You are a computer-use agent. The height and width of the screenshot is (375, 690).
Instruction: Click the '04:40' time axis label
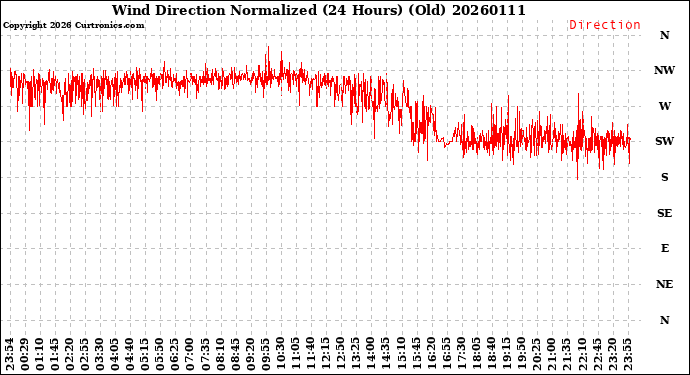click(130, 354)
